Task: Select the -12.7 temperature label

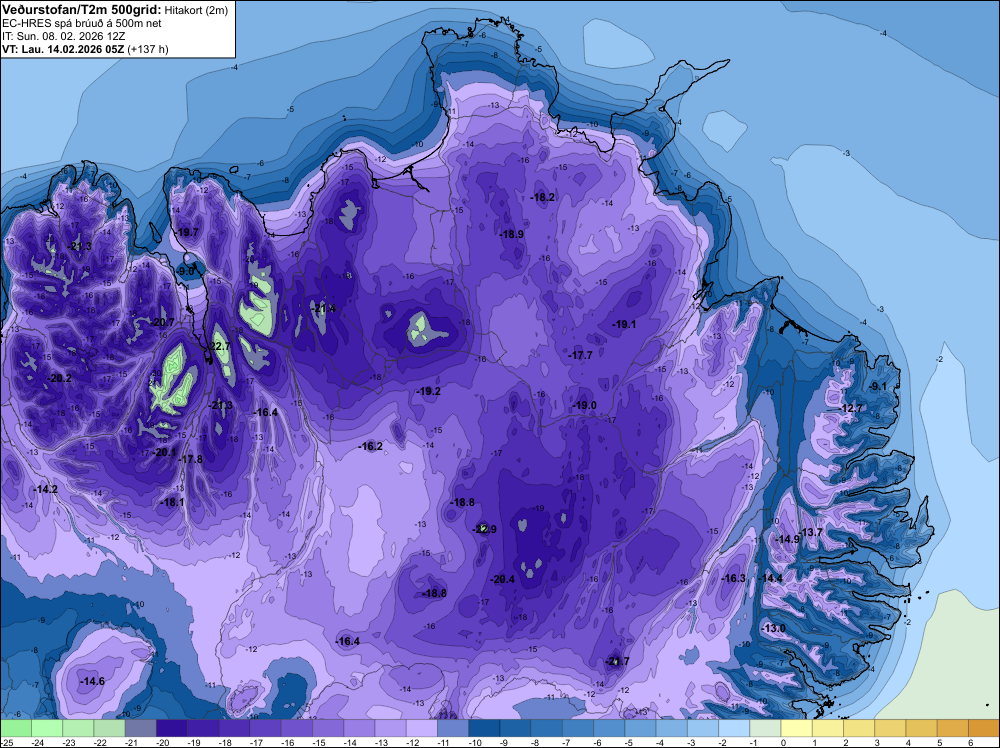Action: (851, 408)
